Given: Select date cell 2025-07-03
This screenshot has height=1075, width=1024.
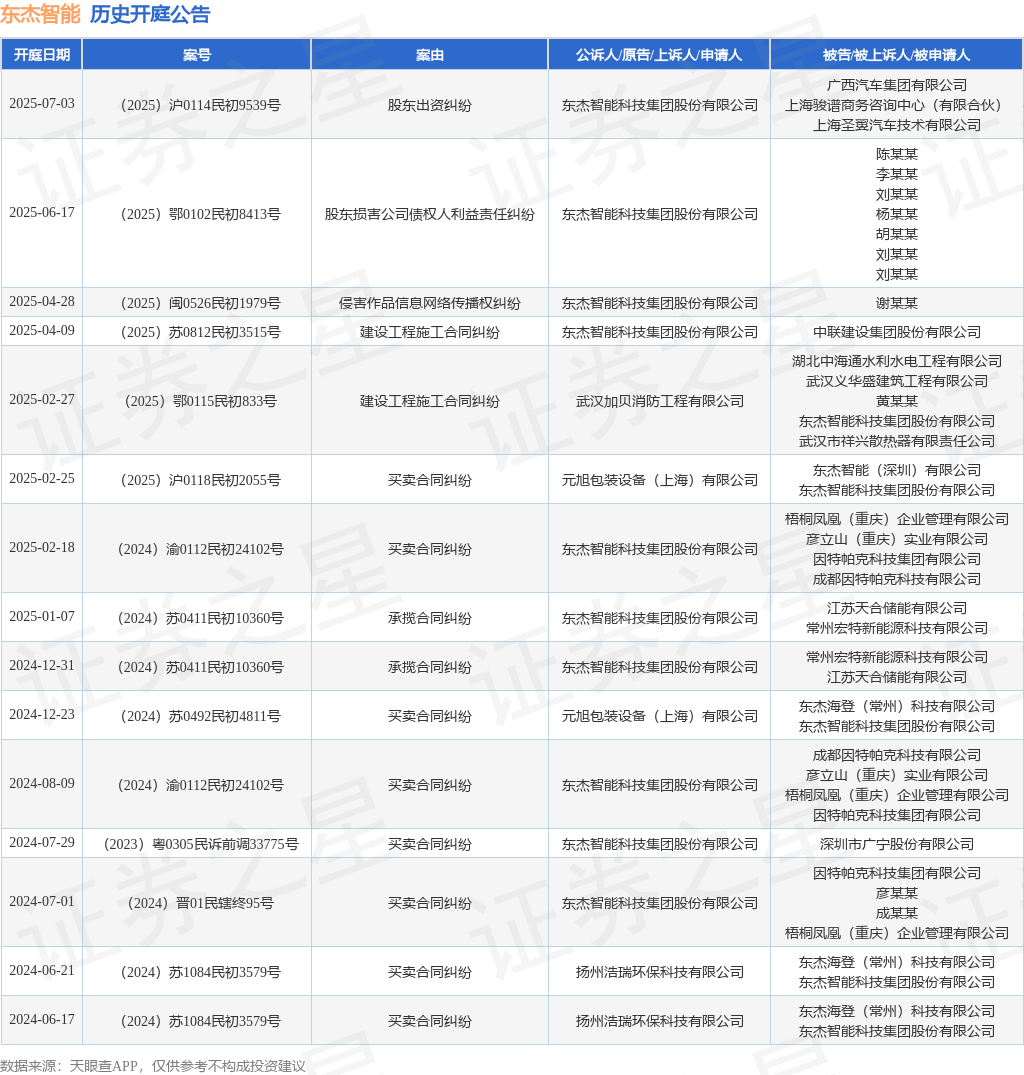Looking at the screenshot, I should [x=42, y=104].
